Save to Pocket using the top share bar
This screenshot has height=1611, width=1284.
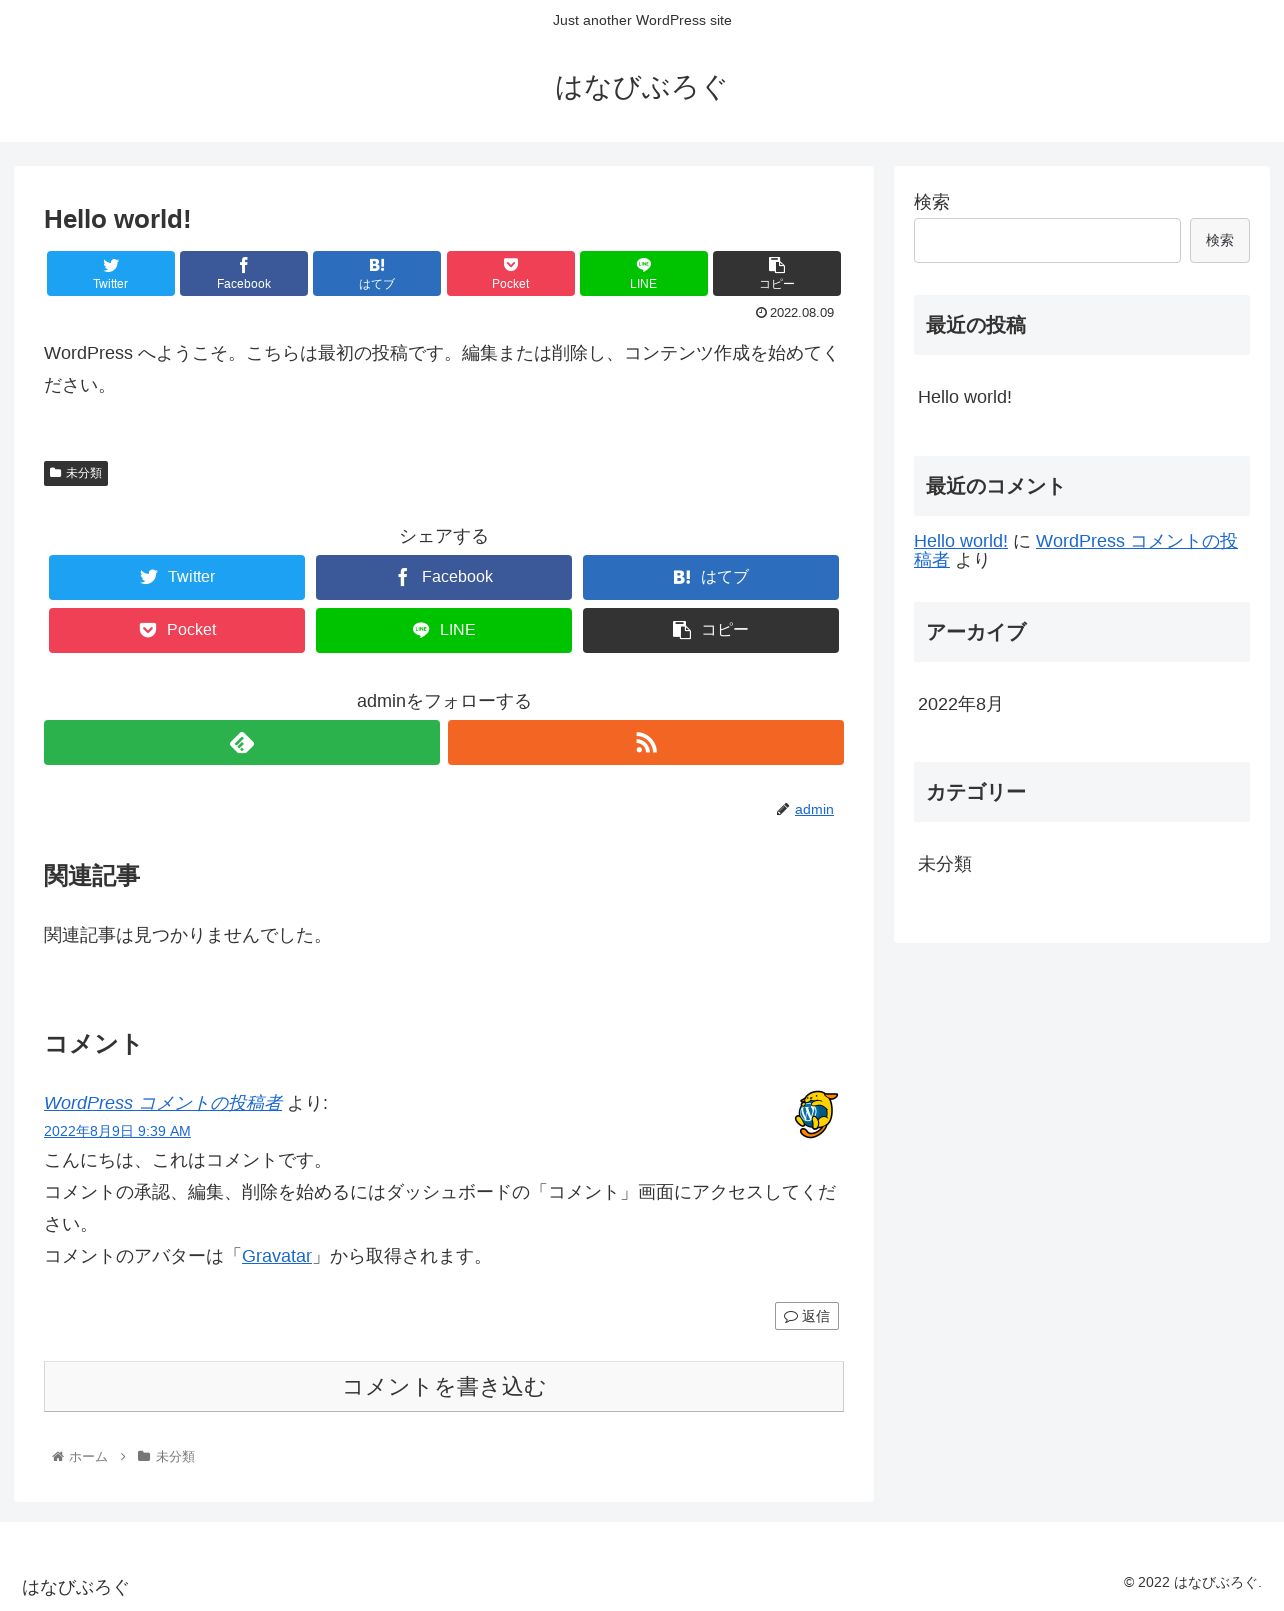pos(511,273)
